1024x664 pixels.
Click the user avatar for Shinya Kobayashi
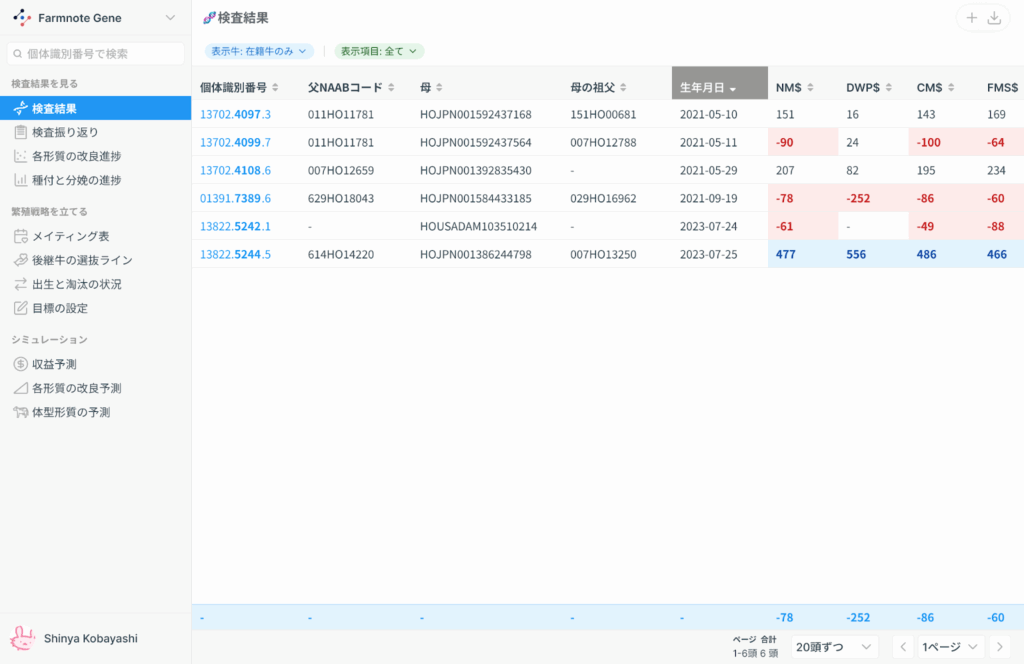point(22,638)
